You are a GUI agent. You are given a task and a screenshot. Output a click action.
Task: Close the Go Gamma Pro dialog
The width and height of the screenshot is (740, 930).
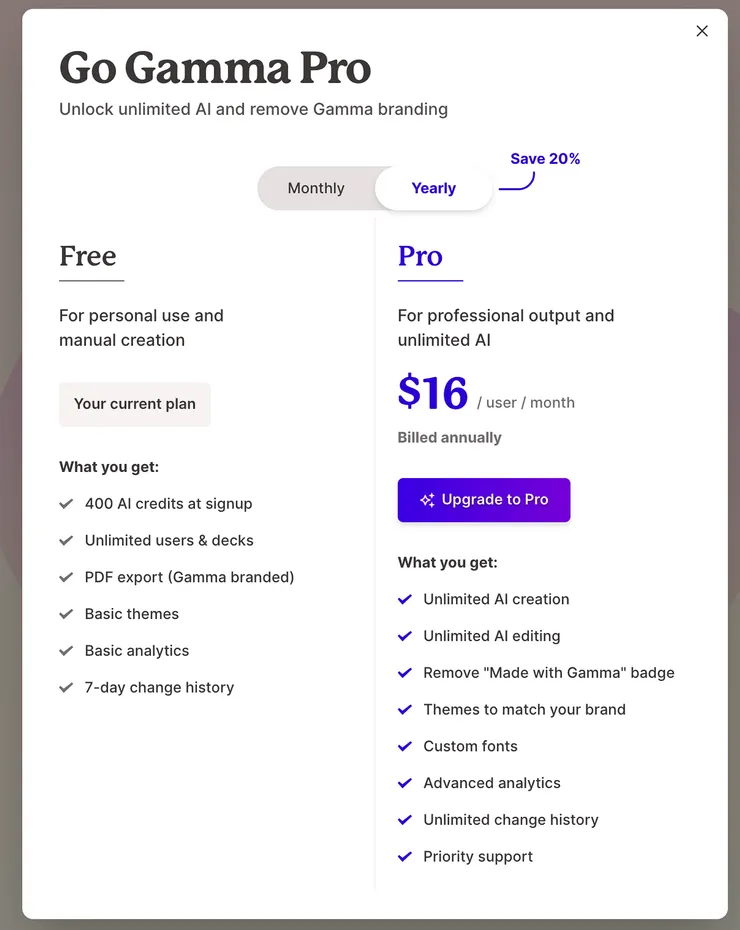702,31
